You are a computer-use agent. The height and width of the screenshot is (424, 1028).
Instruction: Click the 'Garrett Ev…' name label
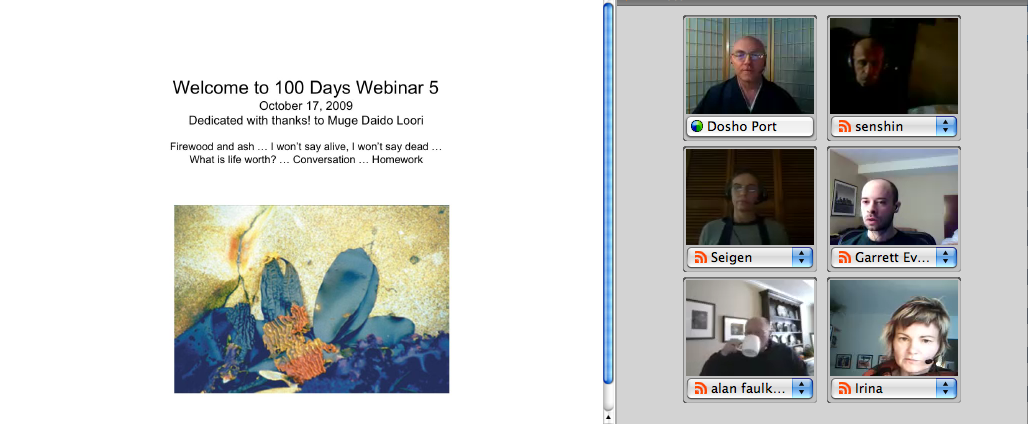coord(892,258)
